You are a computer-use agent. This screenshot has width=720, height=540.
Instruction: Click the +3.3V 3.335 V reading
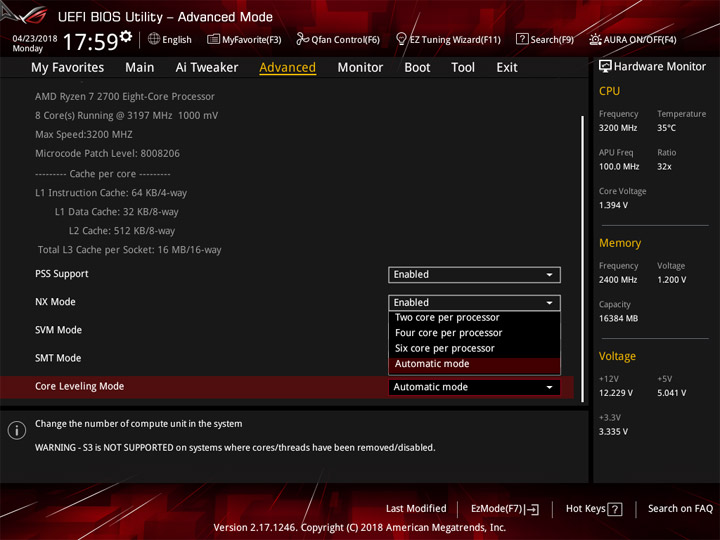pos(613,432)
